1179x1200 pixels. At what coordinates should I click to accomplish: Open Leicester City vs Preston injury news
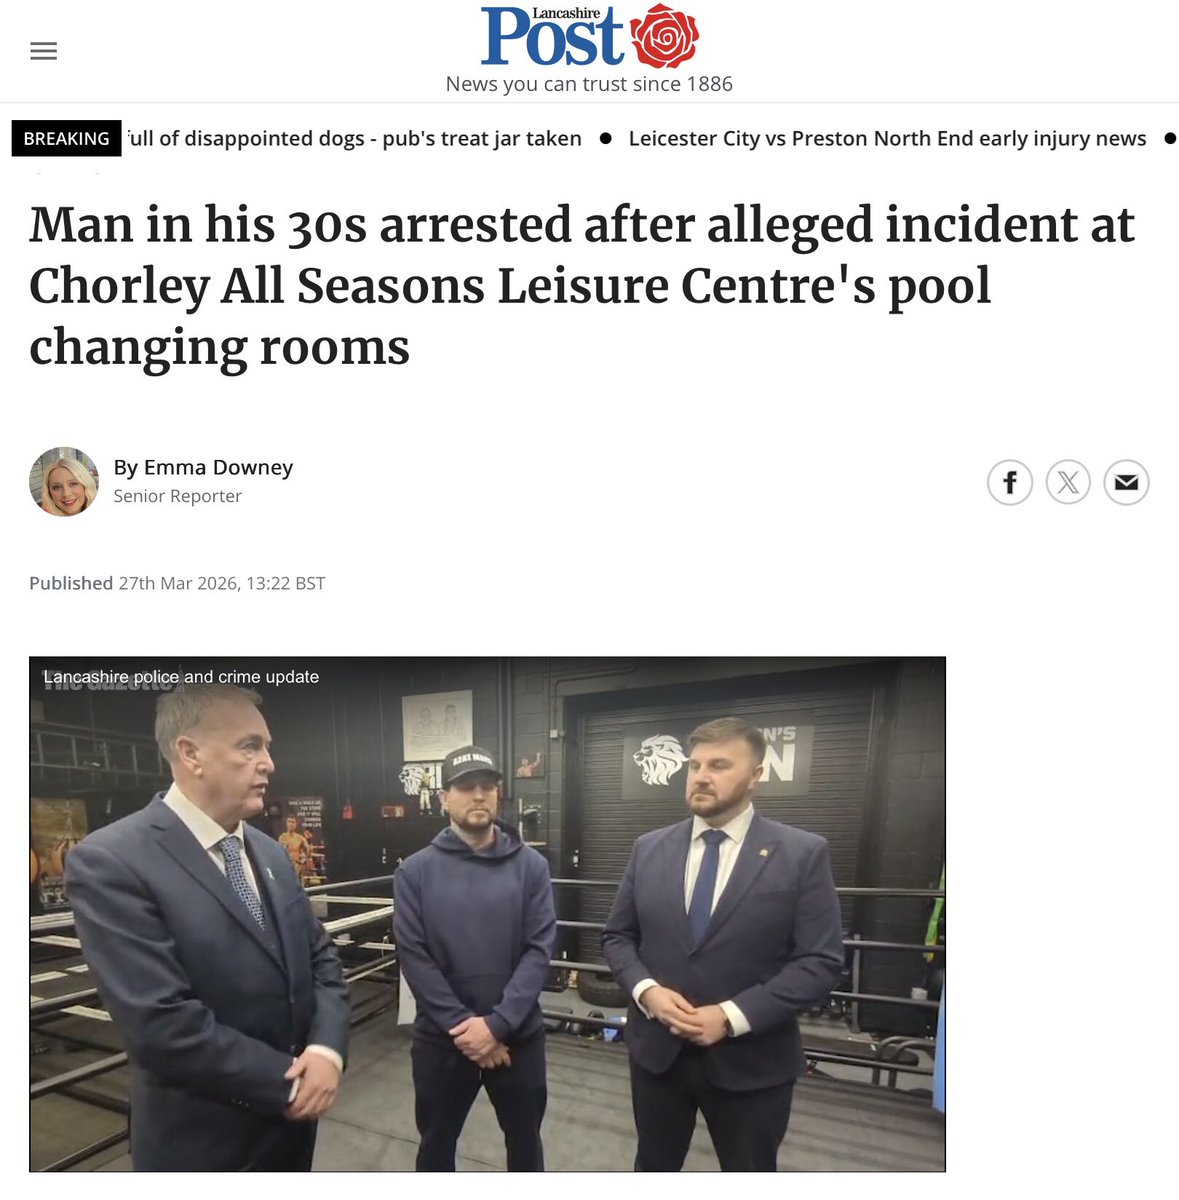point(887,138)
